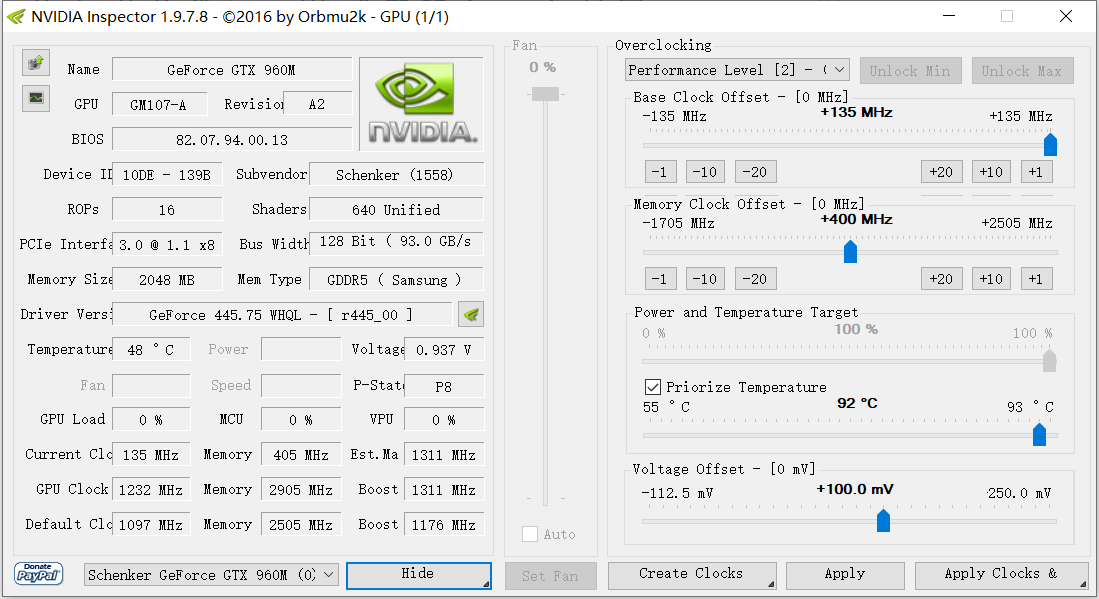Image resolution: width=1099 pixels, height=599 pixels.
Task: Click Memory Clock Offset -20 button
Action: pos(756,279)
